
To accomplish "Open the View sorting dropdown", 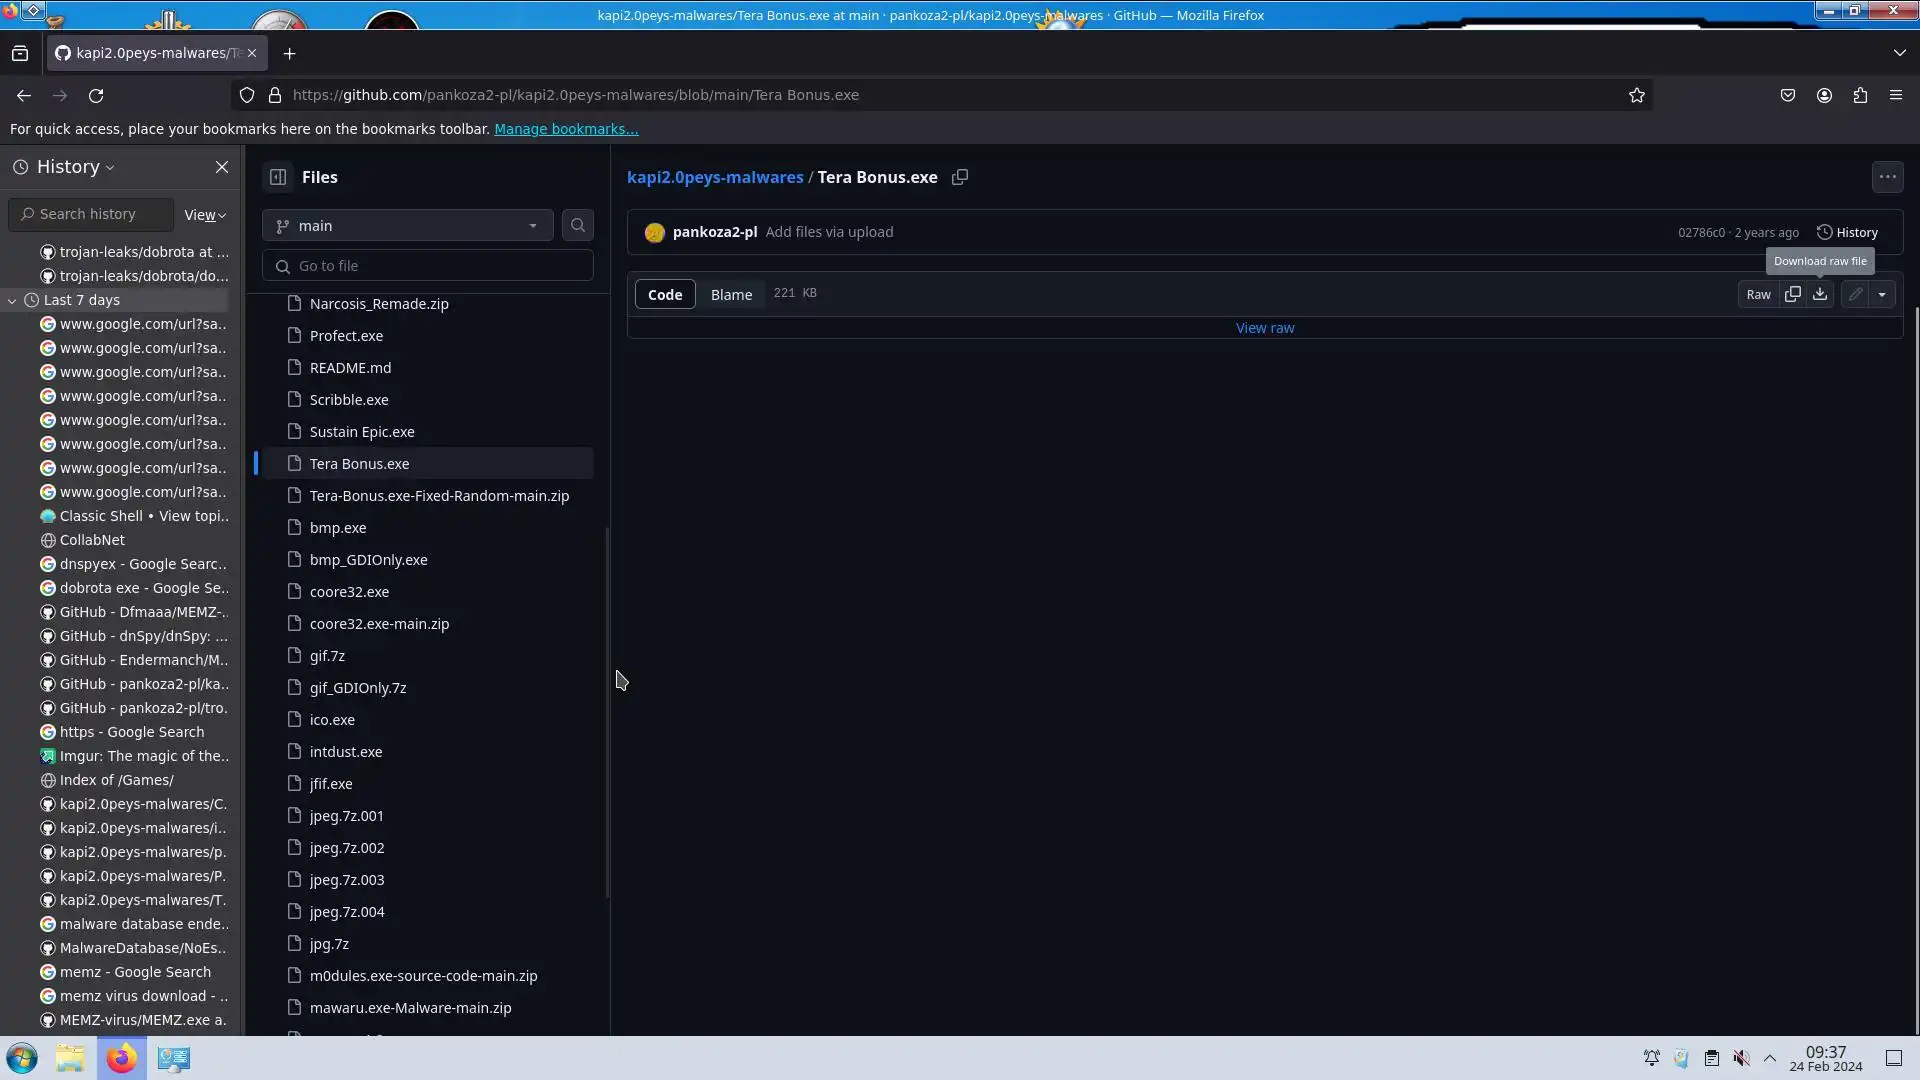I will click(x=205, y=215).
